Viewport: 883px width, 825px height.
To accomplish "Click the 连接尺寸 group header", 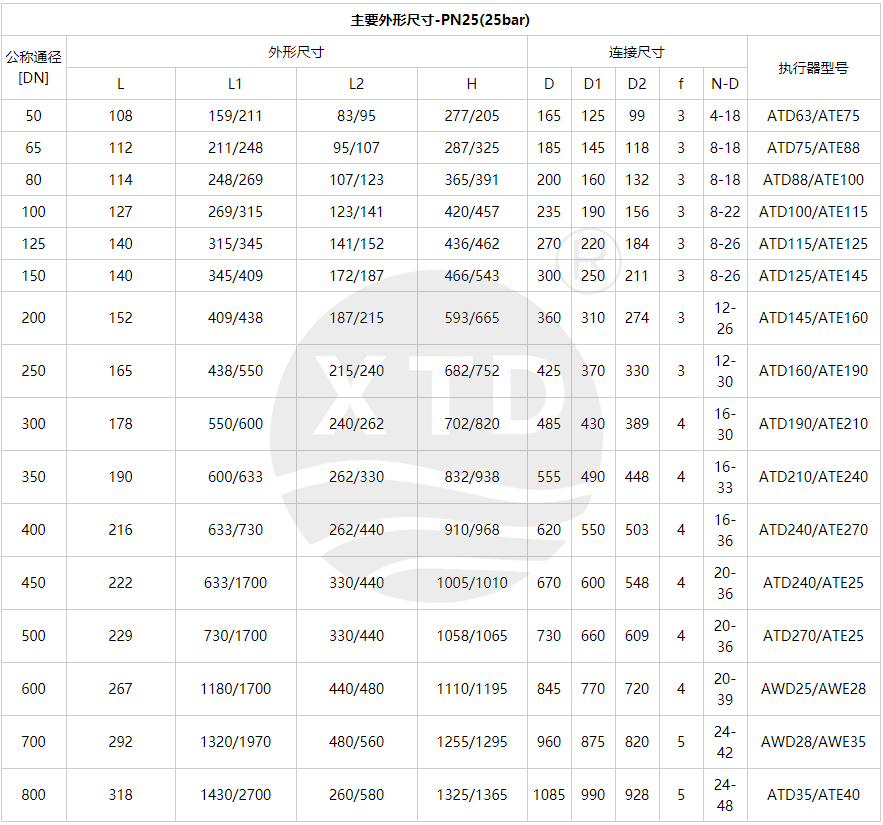I will (x=637, y=52).
